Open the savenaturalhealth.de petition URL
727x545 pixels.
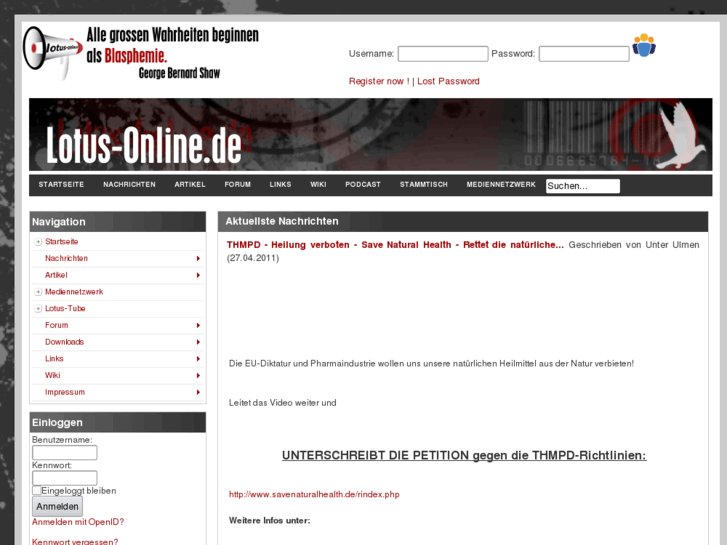click(x=314, y=494)
